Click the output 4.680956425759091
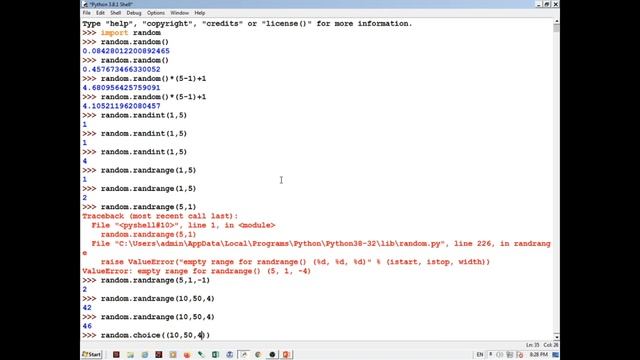Screen dimensions: 640x360 tap(121, 88)
